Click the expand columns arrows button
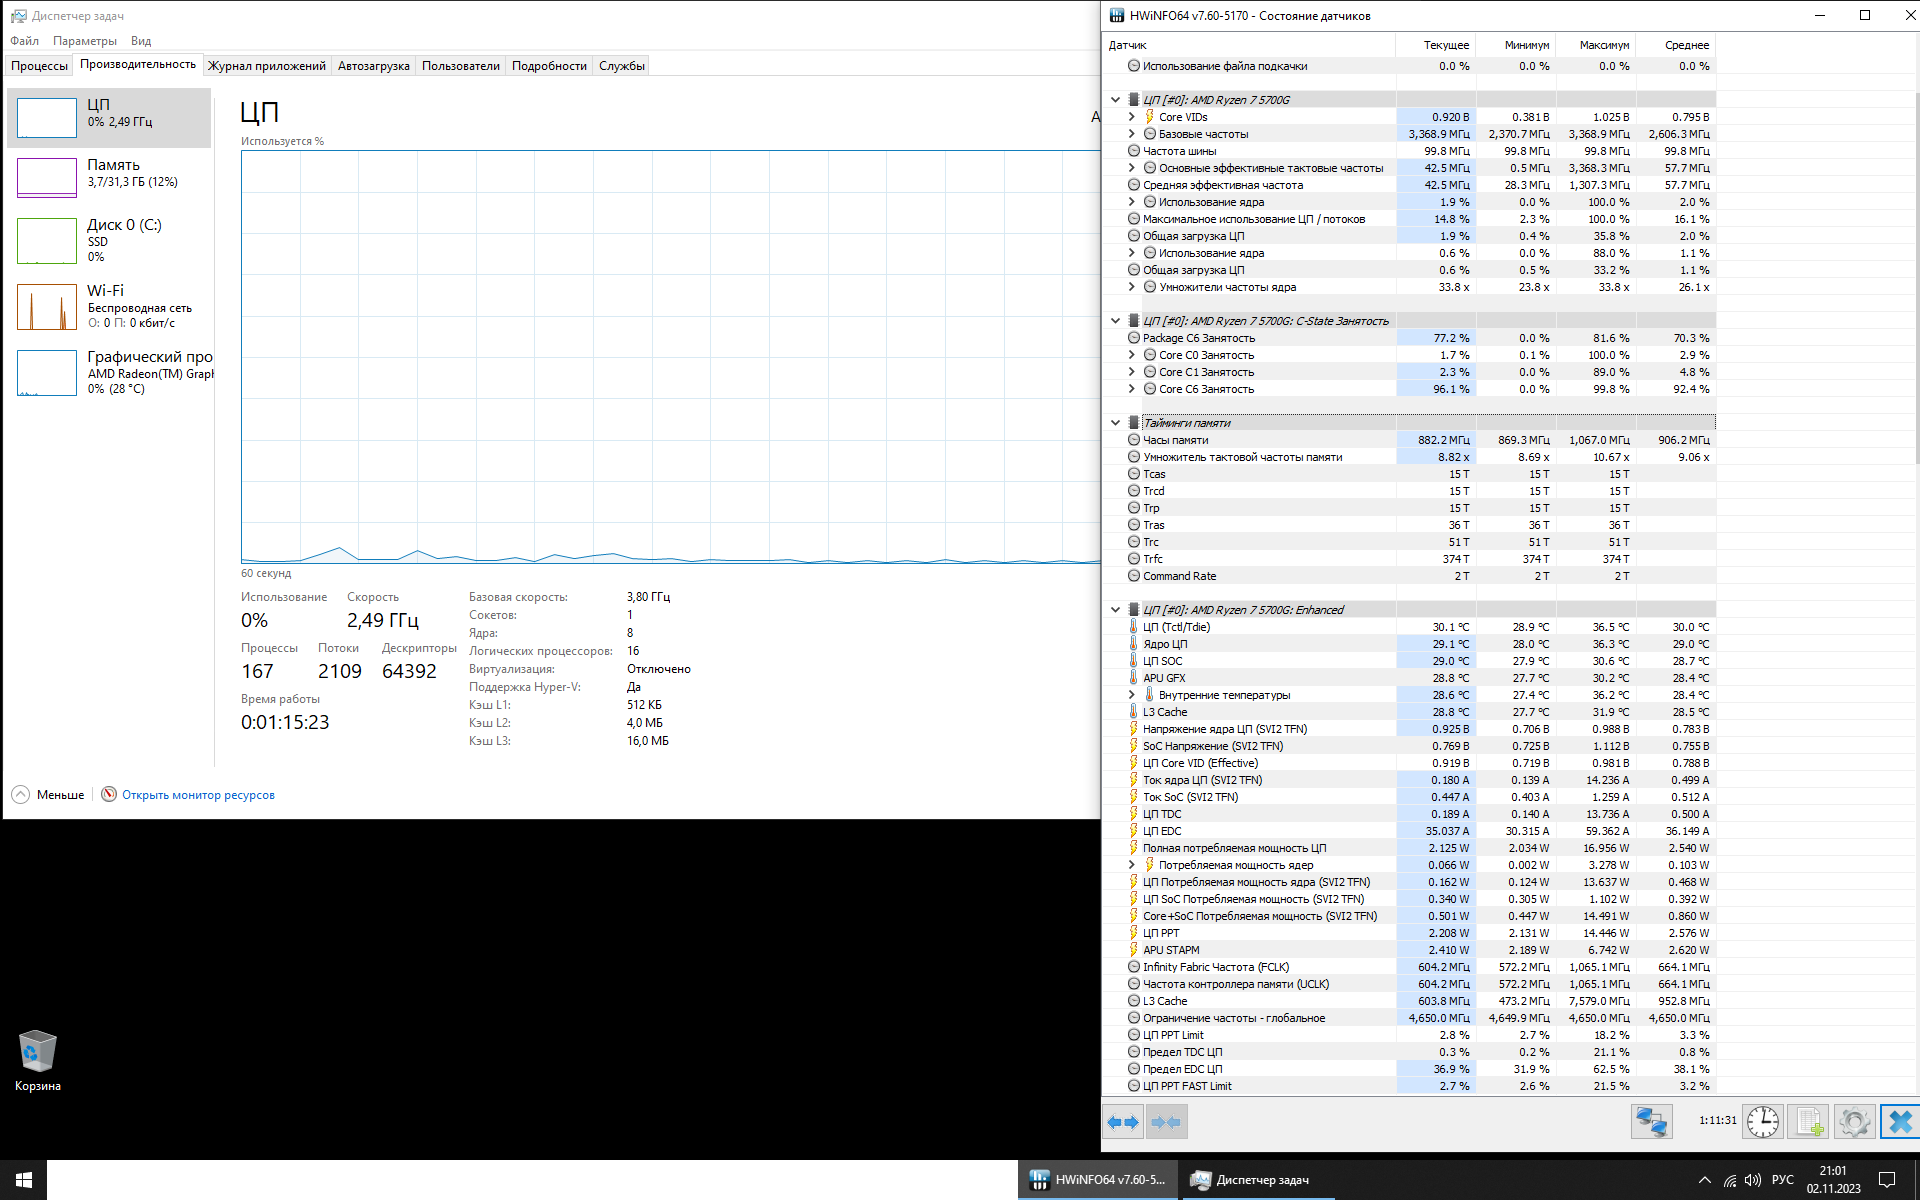 click(1123, 1122)
